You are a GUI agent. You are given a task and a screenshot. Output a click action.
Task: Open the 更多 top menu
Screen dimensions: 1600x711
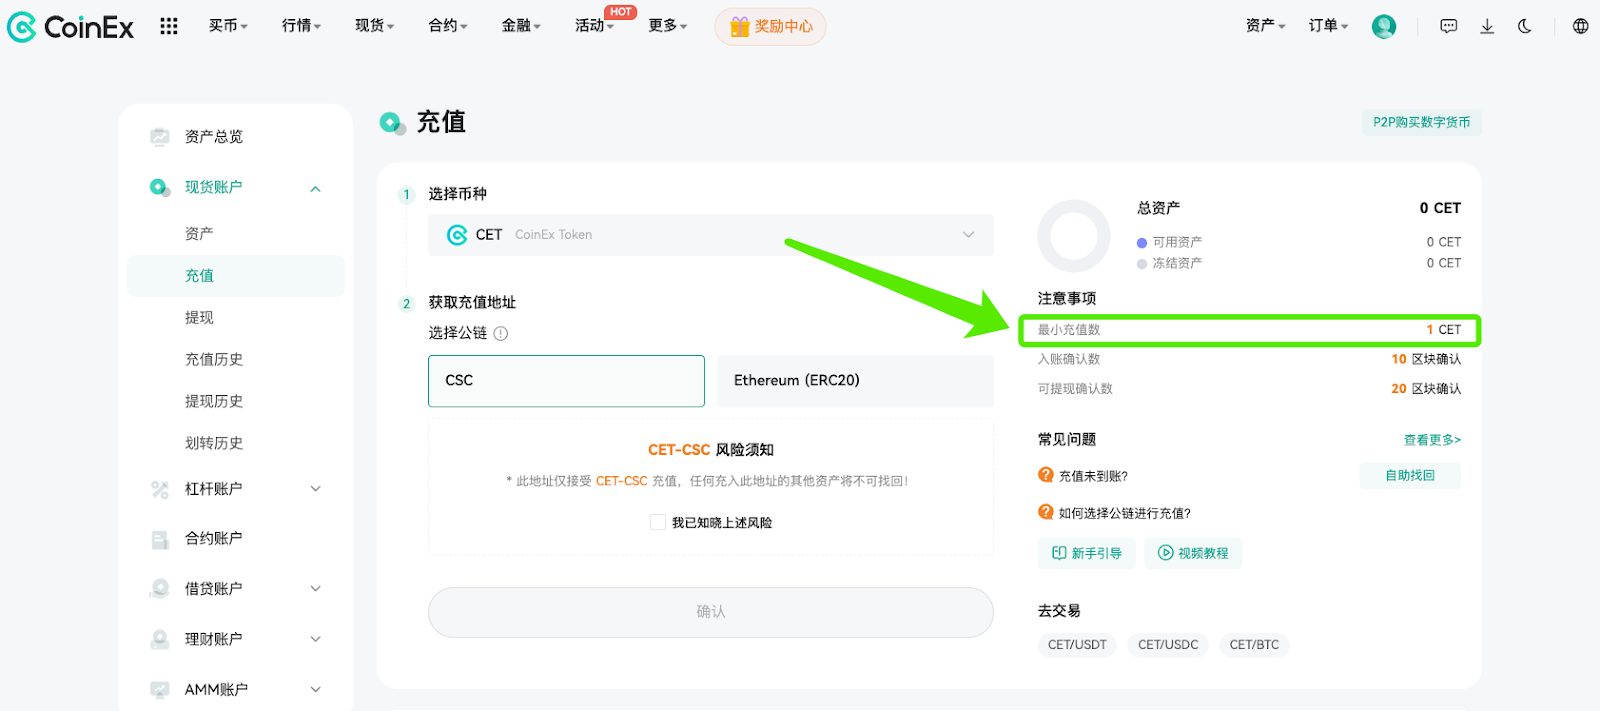point(667,26)
